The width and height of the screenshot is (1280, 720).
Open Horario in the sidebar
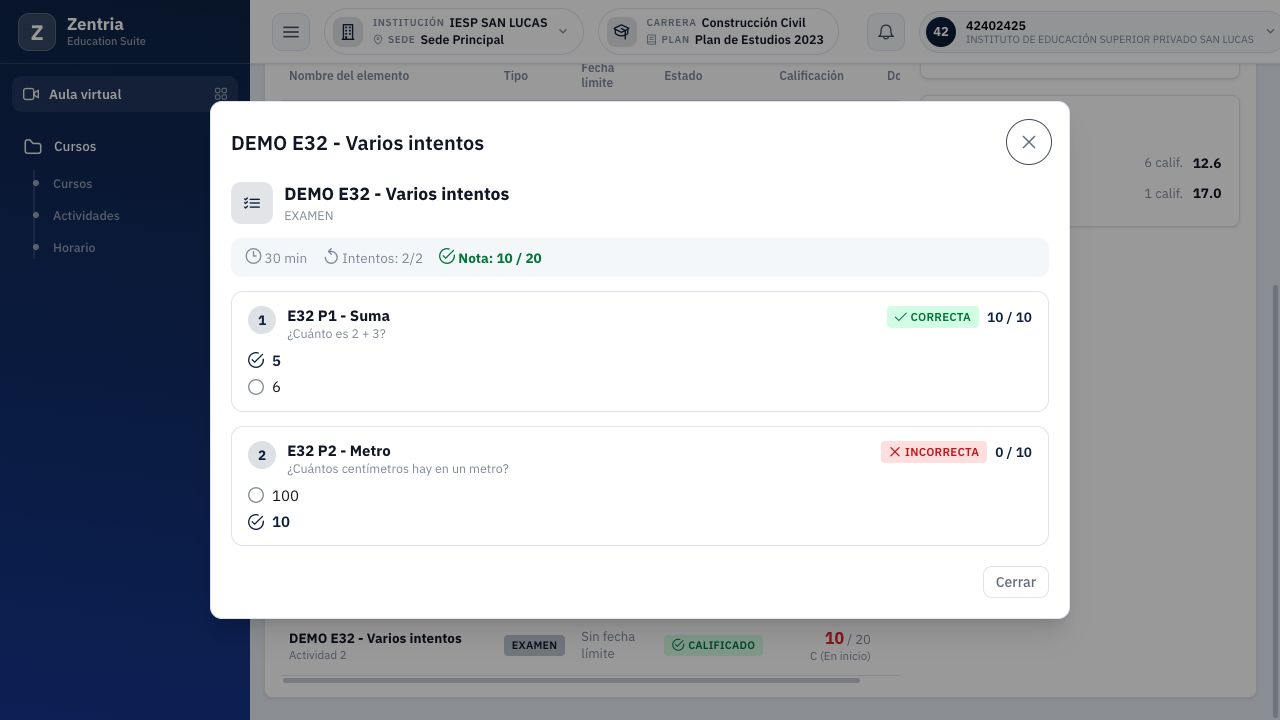[x=74, y=248]
